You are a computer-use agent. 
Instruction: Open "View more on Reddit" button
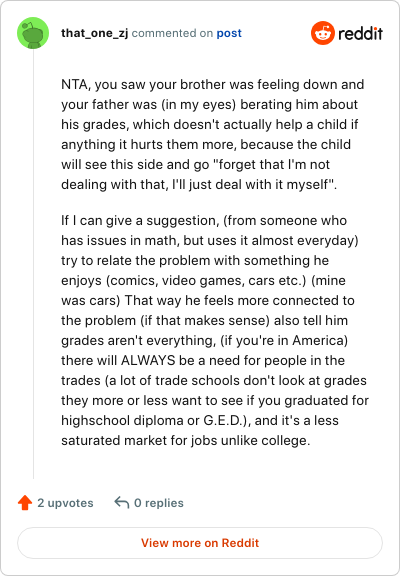[200, 543]
